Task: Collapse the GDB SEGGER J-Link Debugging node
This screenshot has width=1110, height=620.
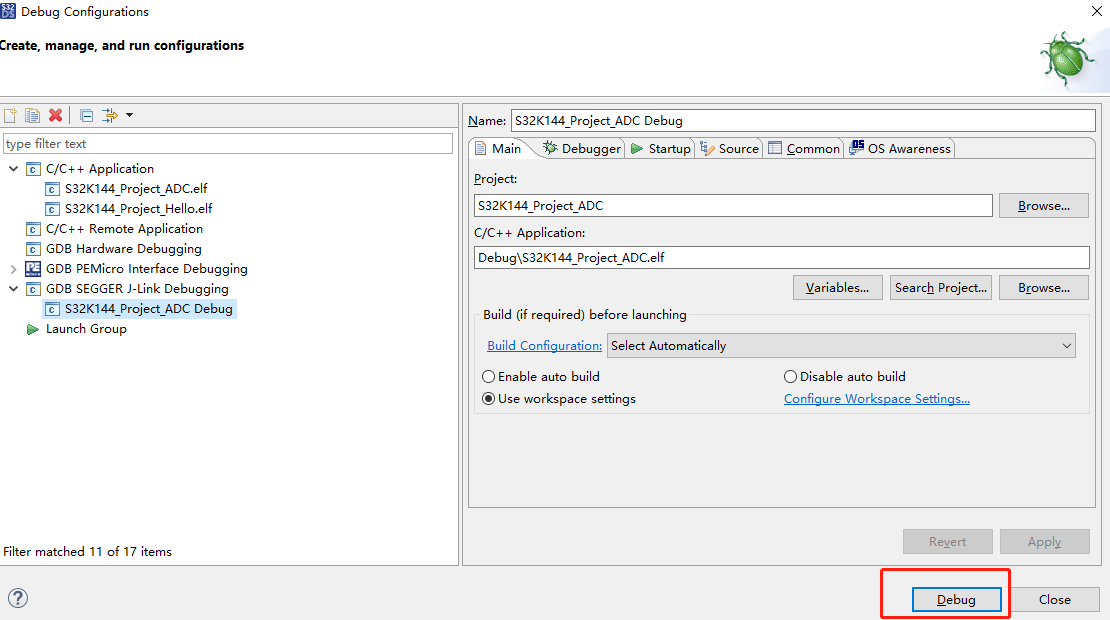Action: click(x=13, y=288)
